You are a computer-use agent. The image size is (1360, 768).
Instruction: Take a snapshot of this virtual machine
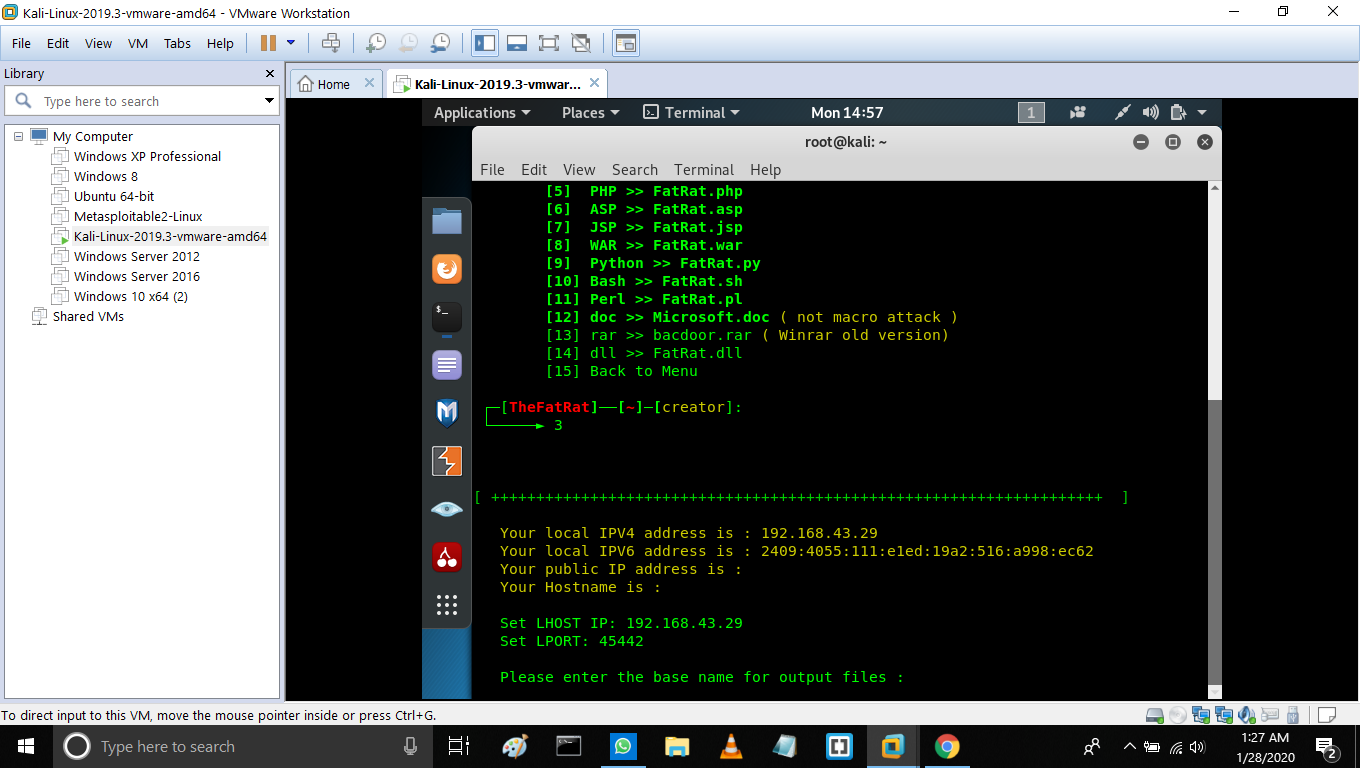[x=376, y=43]
